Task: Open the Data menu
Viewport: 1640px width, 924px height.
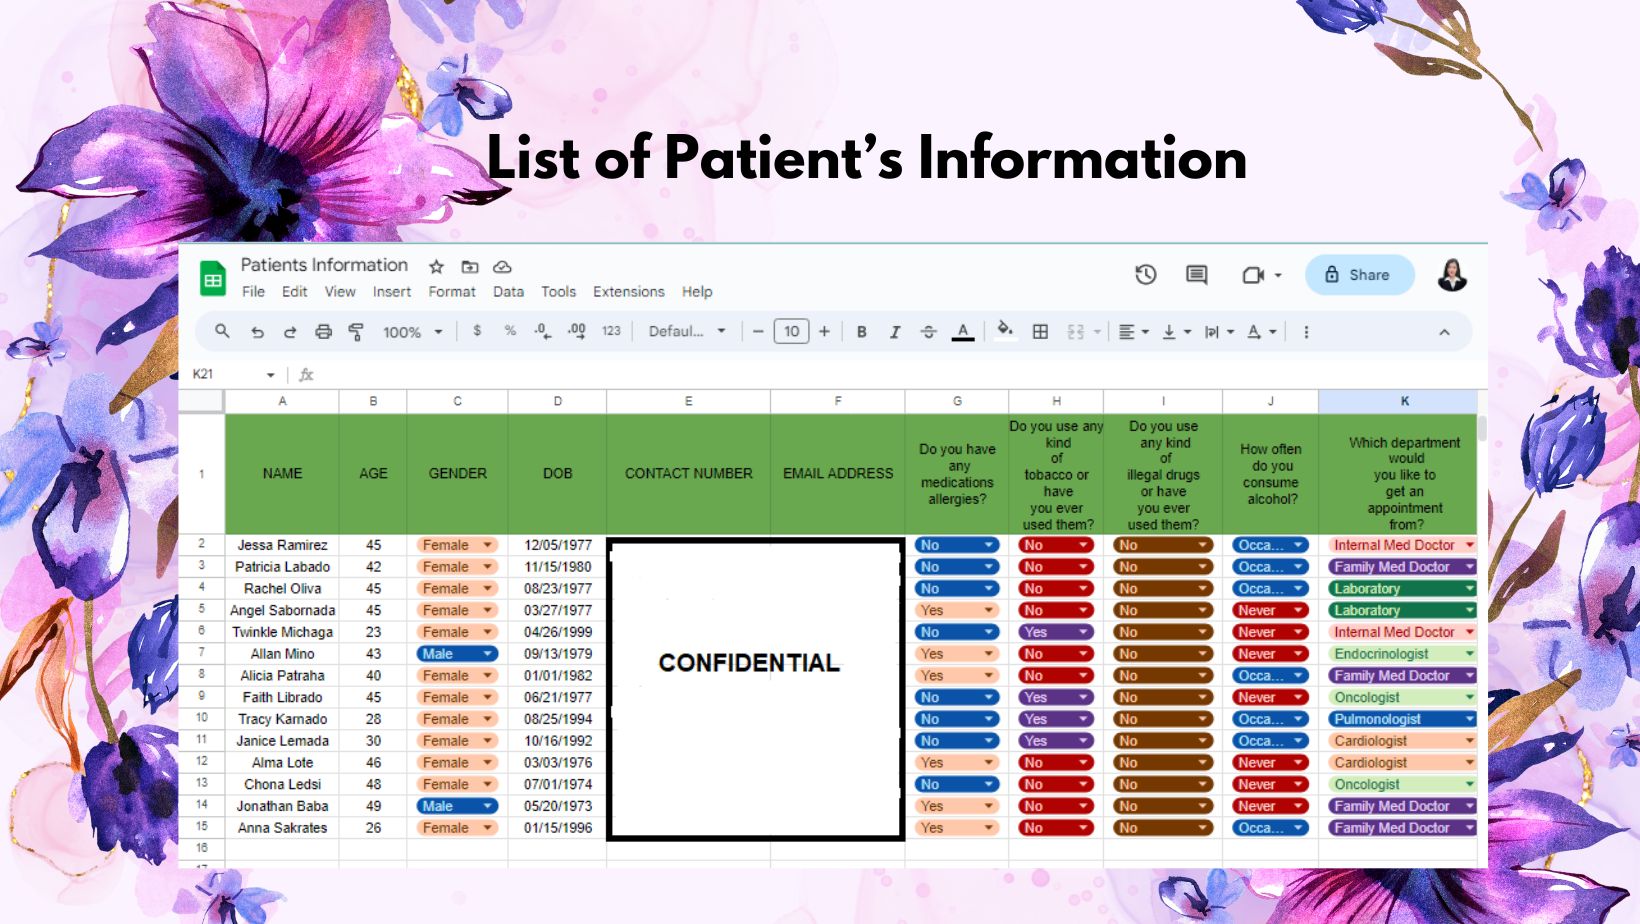Action: [508, 292]
